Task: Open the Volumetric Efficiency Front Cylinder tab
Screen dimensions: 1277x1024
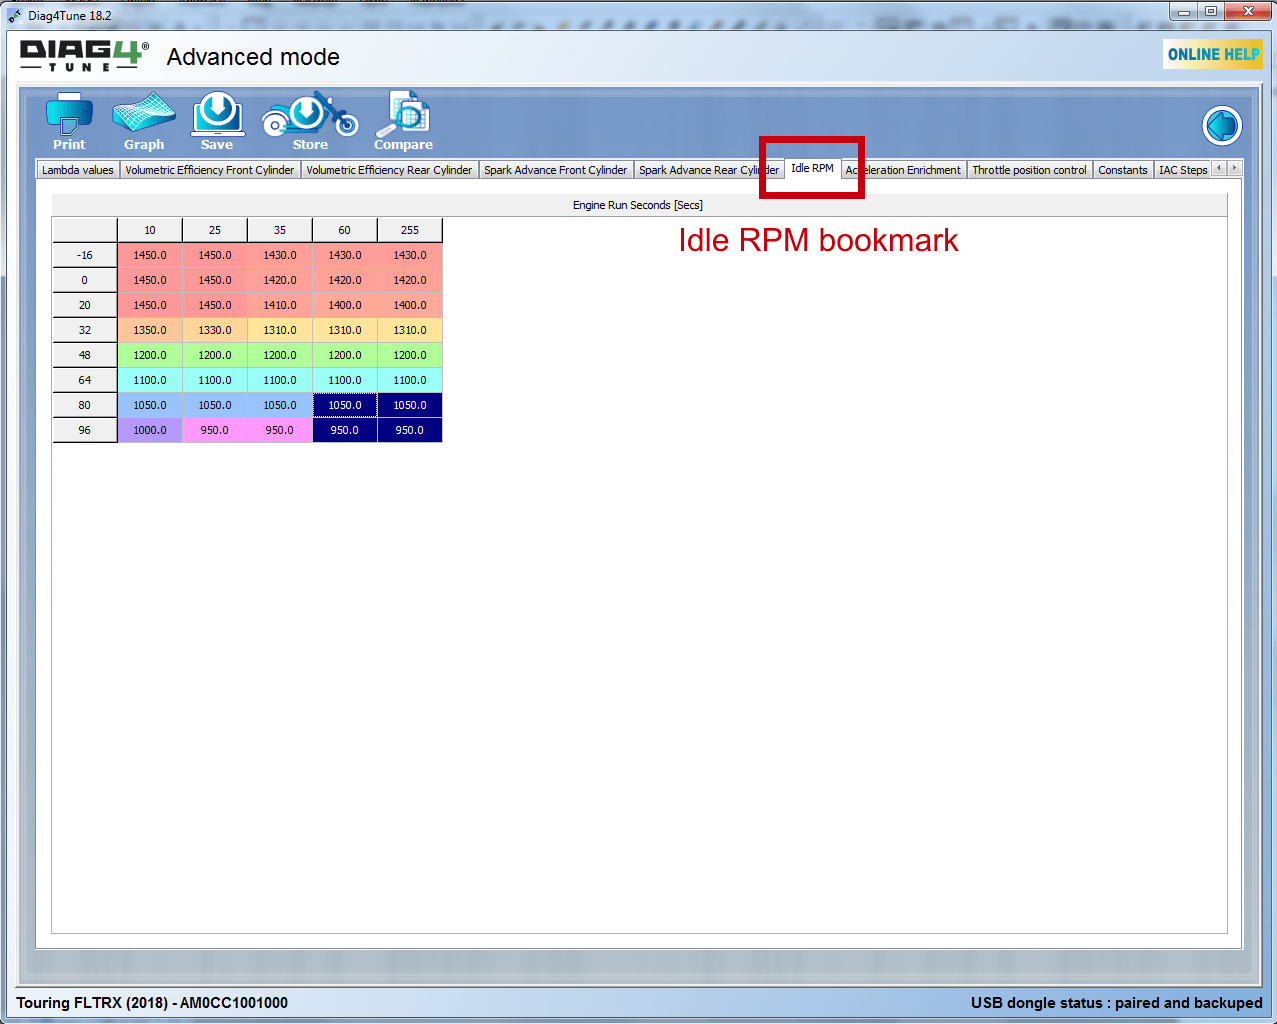Action: click(x=209, y=169)
